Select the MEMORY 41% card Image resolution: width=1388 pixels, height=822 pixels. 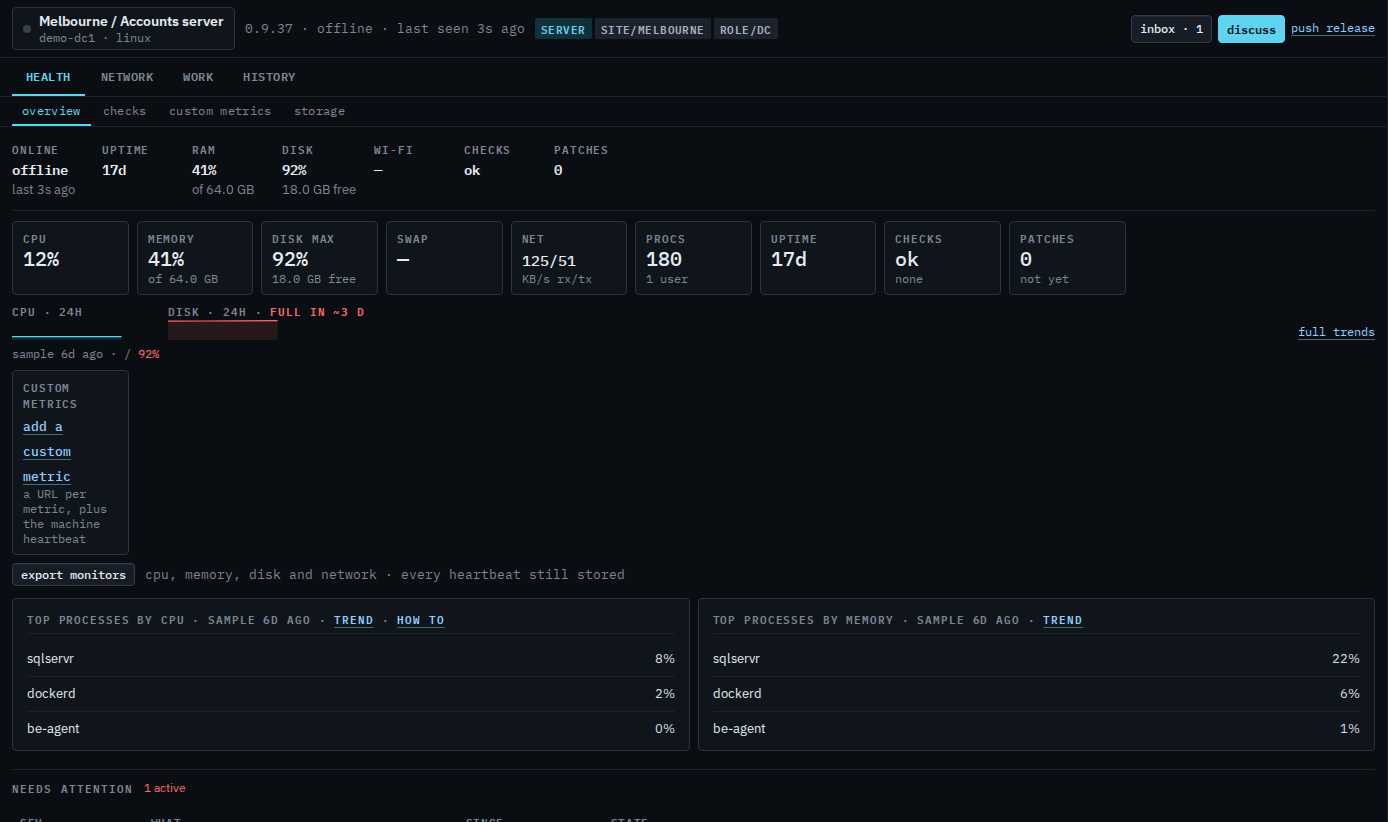pyautogui.click(x=195, y=258)
